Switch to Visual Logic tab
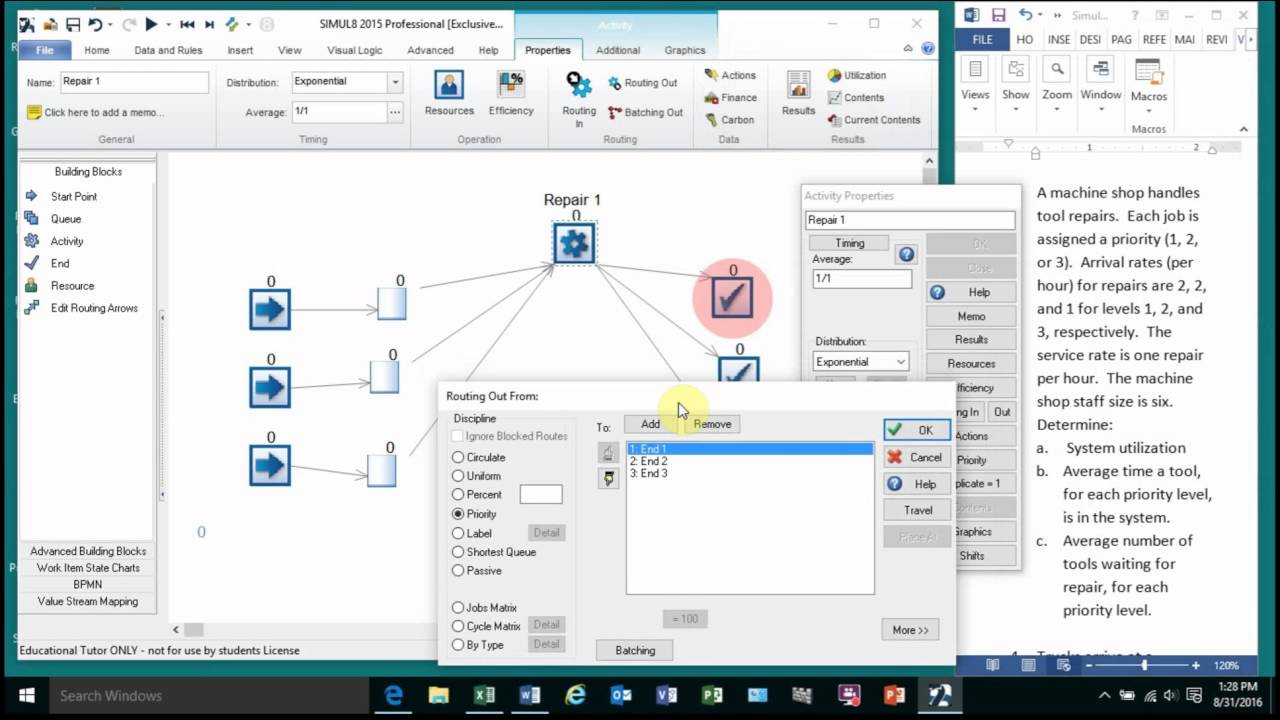The width and height of the screenshot is (1280, 720). [354, 50]
